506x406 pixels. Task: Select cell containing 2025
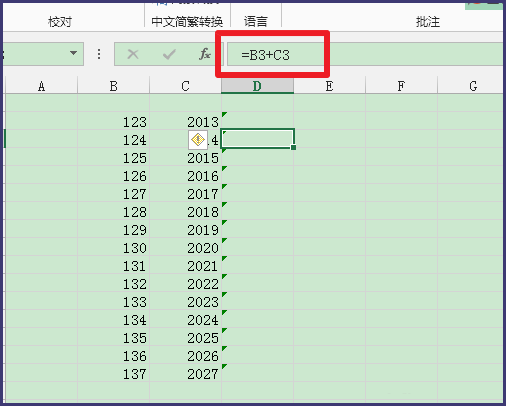point(185,337)
